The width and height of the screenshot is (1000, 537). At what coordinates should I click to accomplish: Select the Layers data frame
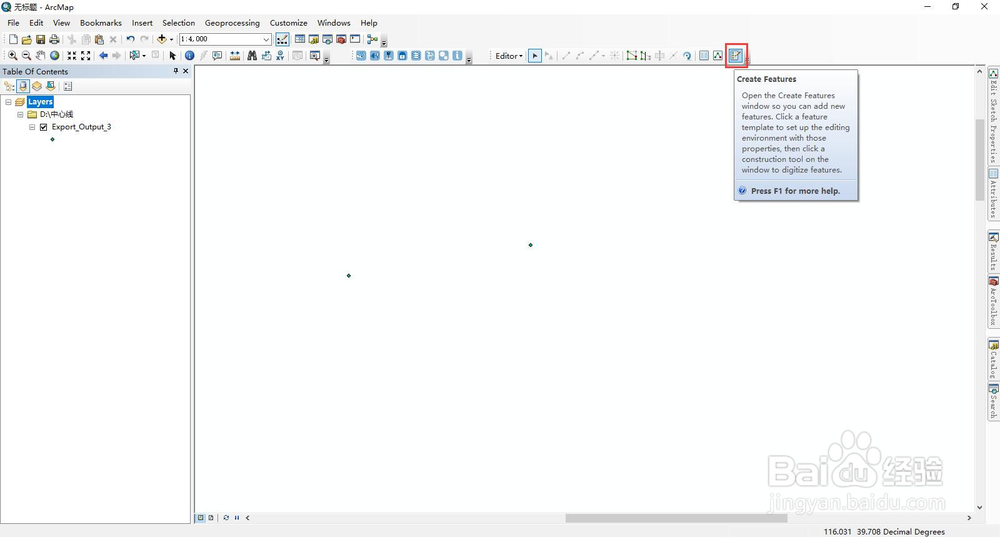[40, 102]
